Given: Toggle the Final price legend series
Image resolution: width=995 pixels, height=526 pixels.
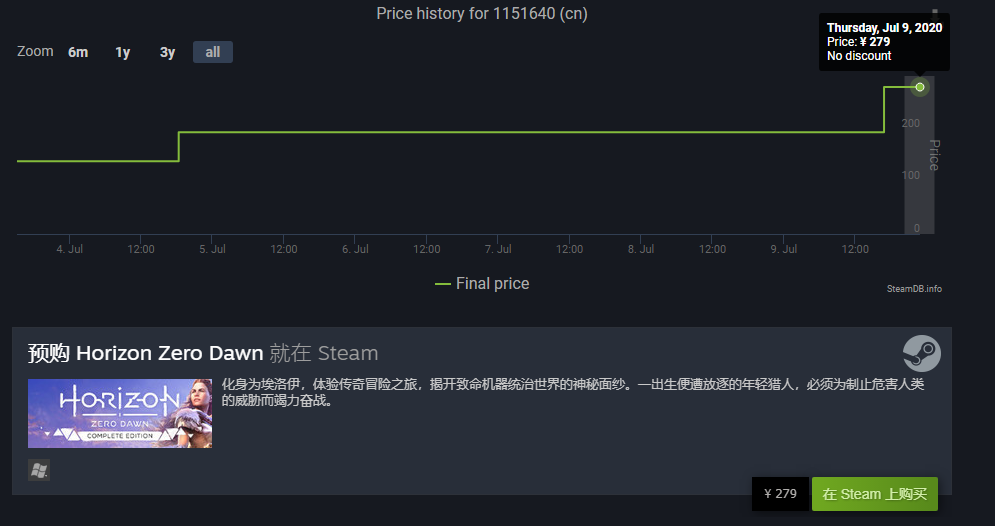Looking at the screenshot, I should (x=482, y=284).
